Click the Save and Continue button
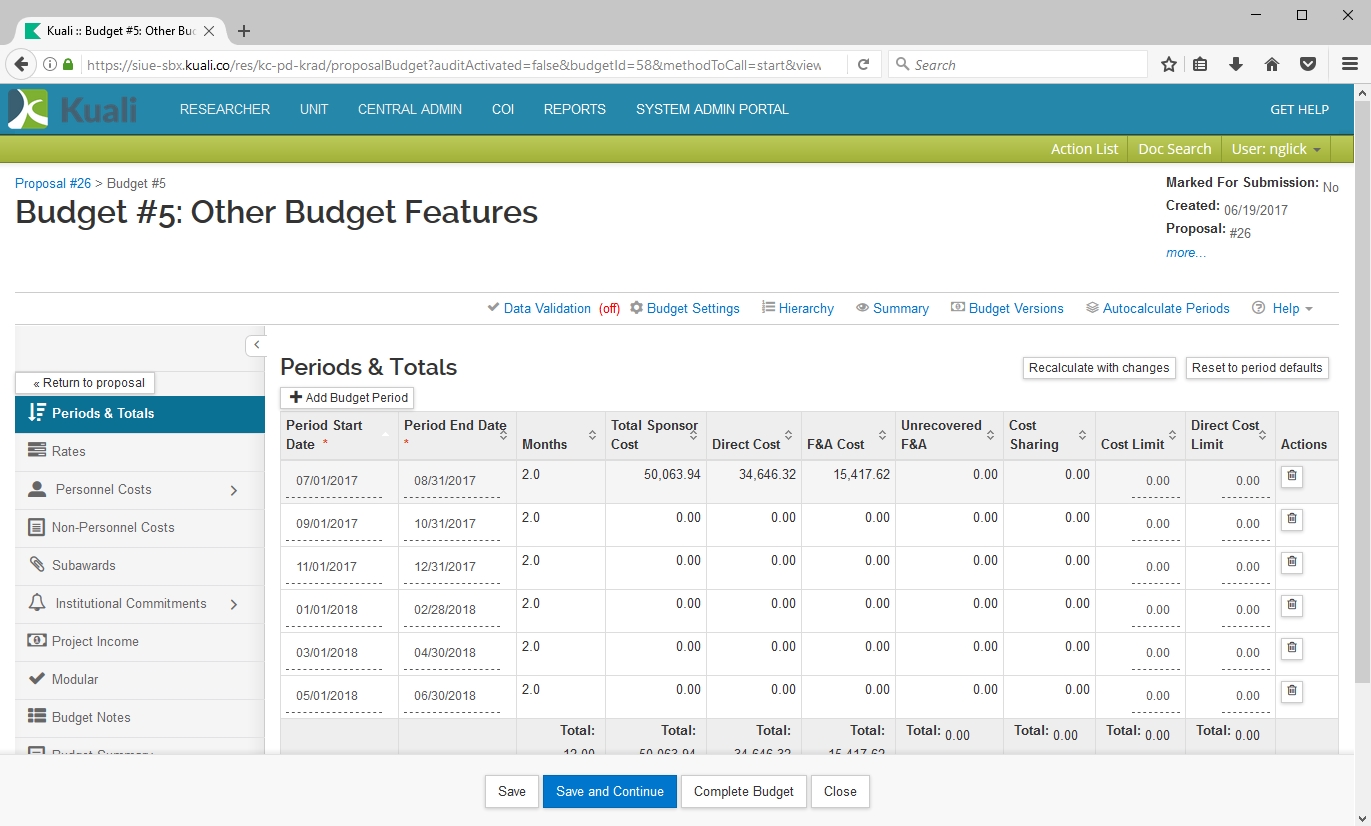 coord(610,792)
